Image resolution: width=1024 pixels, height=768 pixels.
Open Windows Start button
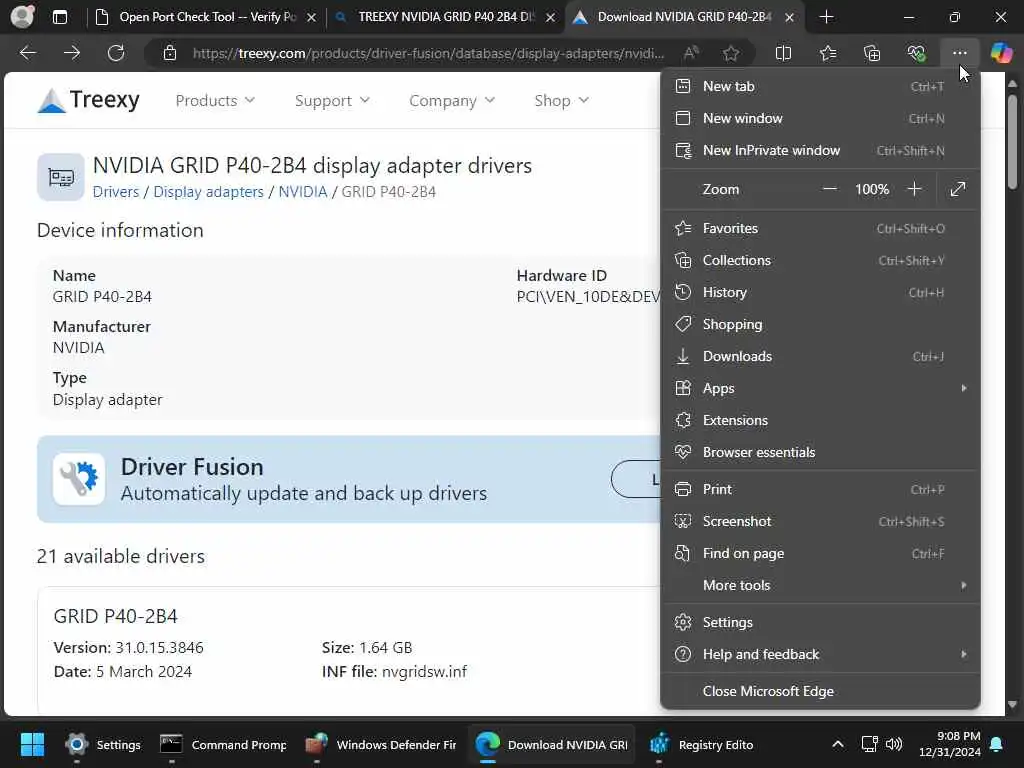pos(31,744)
